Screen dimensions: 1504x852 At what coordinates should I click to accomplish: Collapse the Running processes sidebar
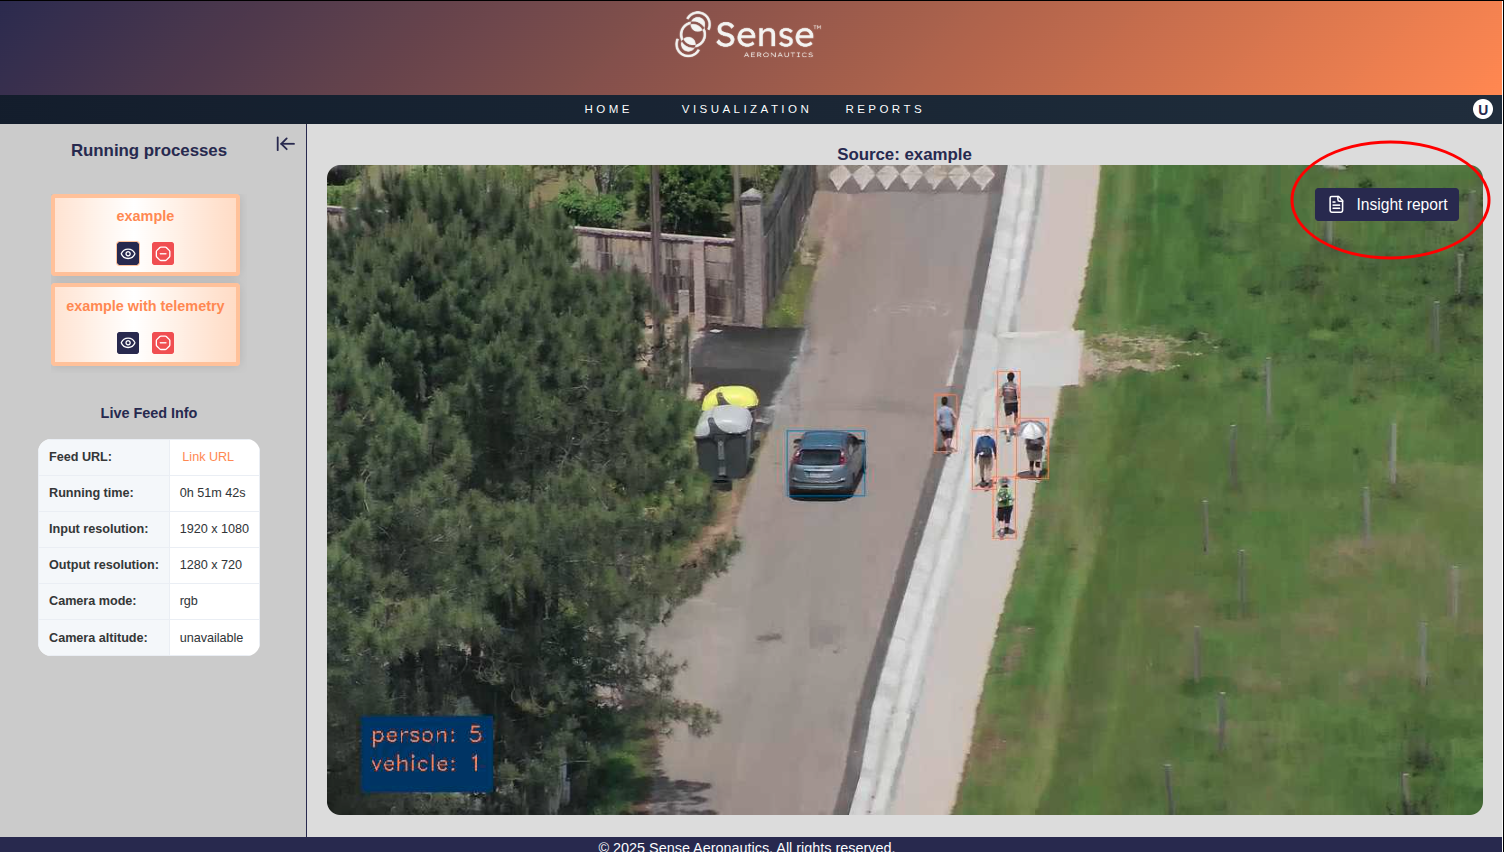pyautogui.click(x=285, y=144)
